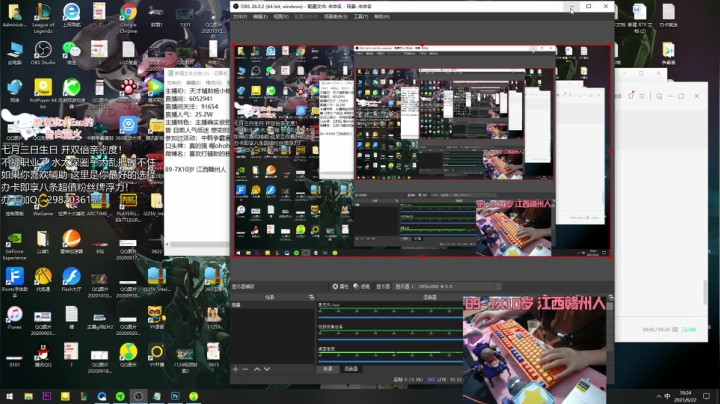Open the display 显示器 1 dropdown in OBS
Screen dimensions: 720x404
pos(448,286)
